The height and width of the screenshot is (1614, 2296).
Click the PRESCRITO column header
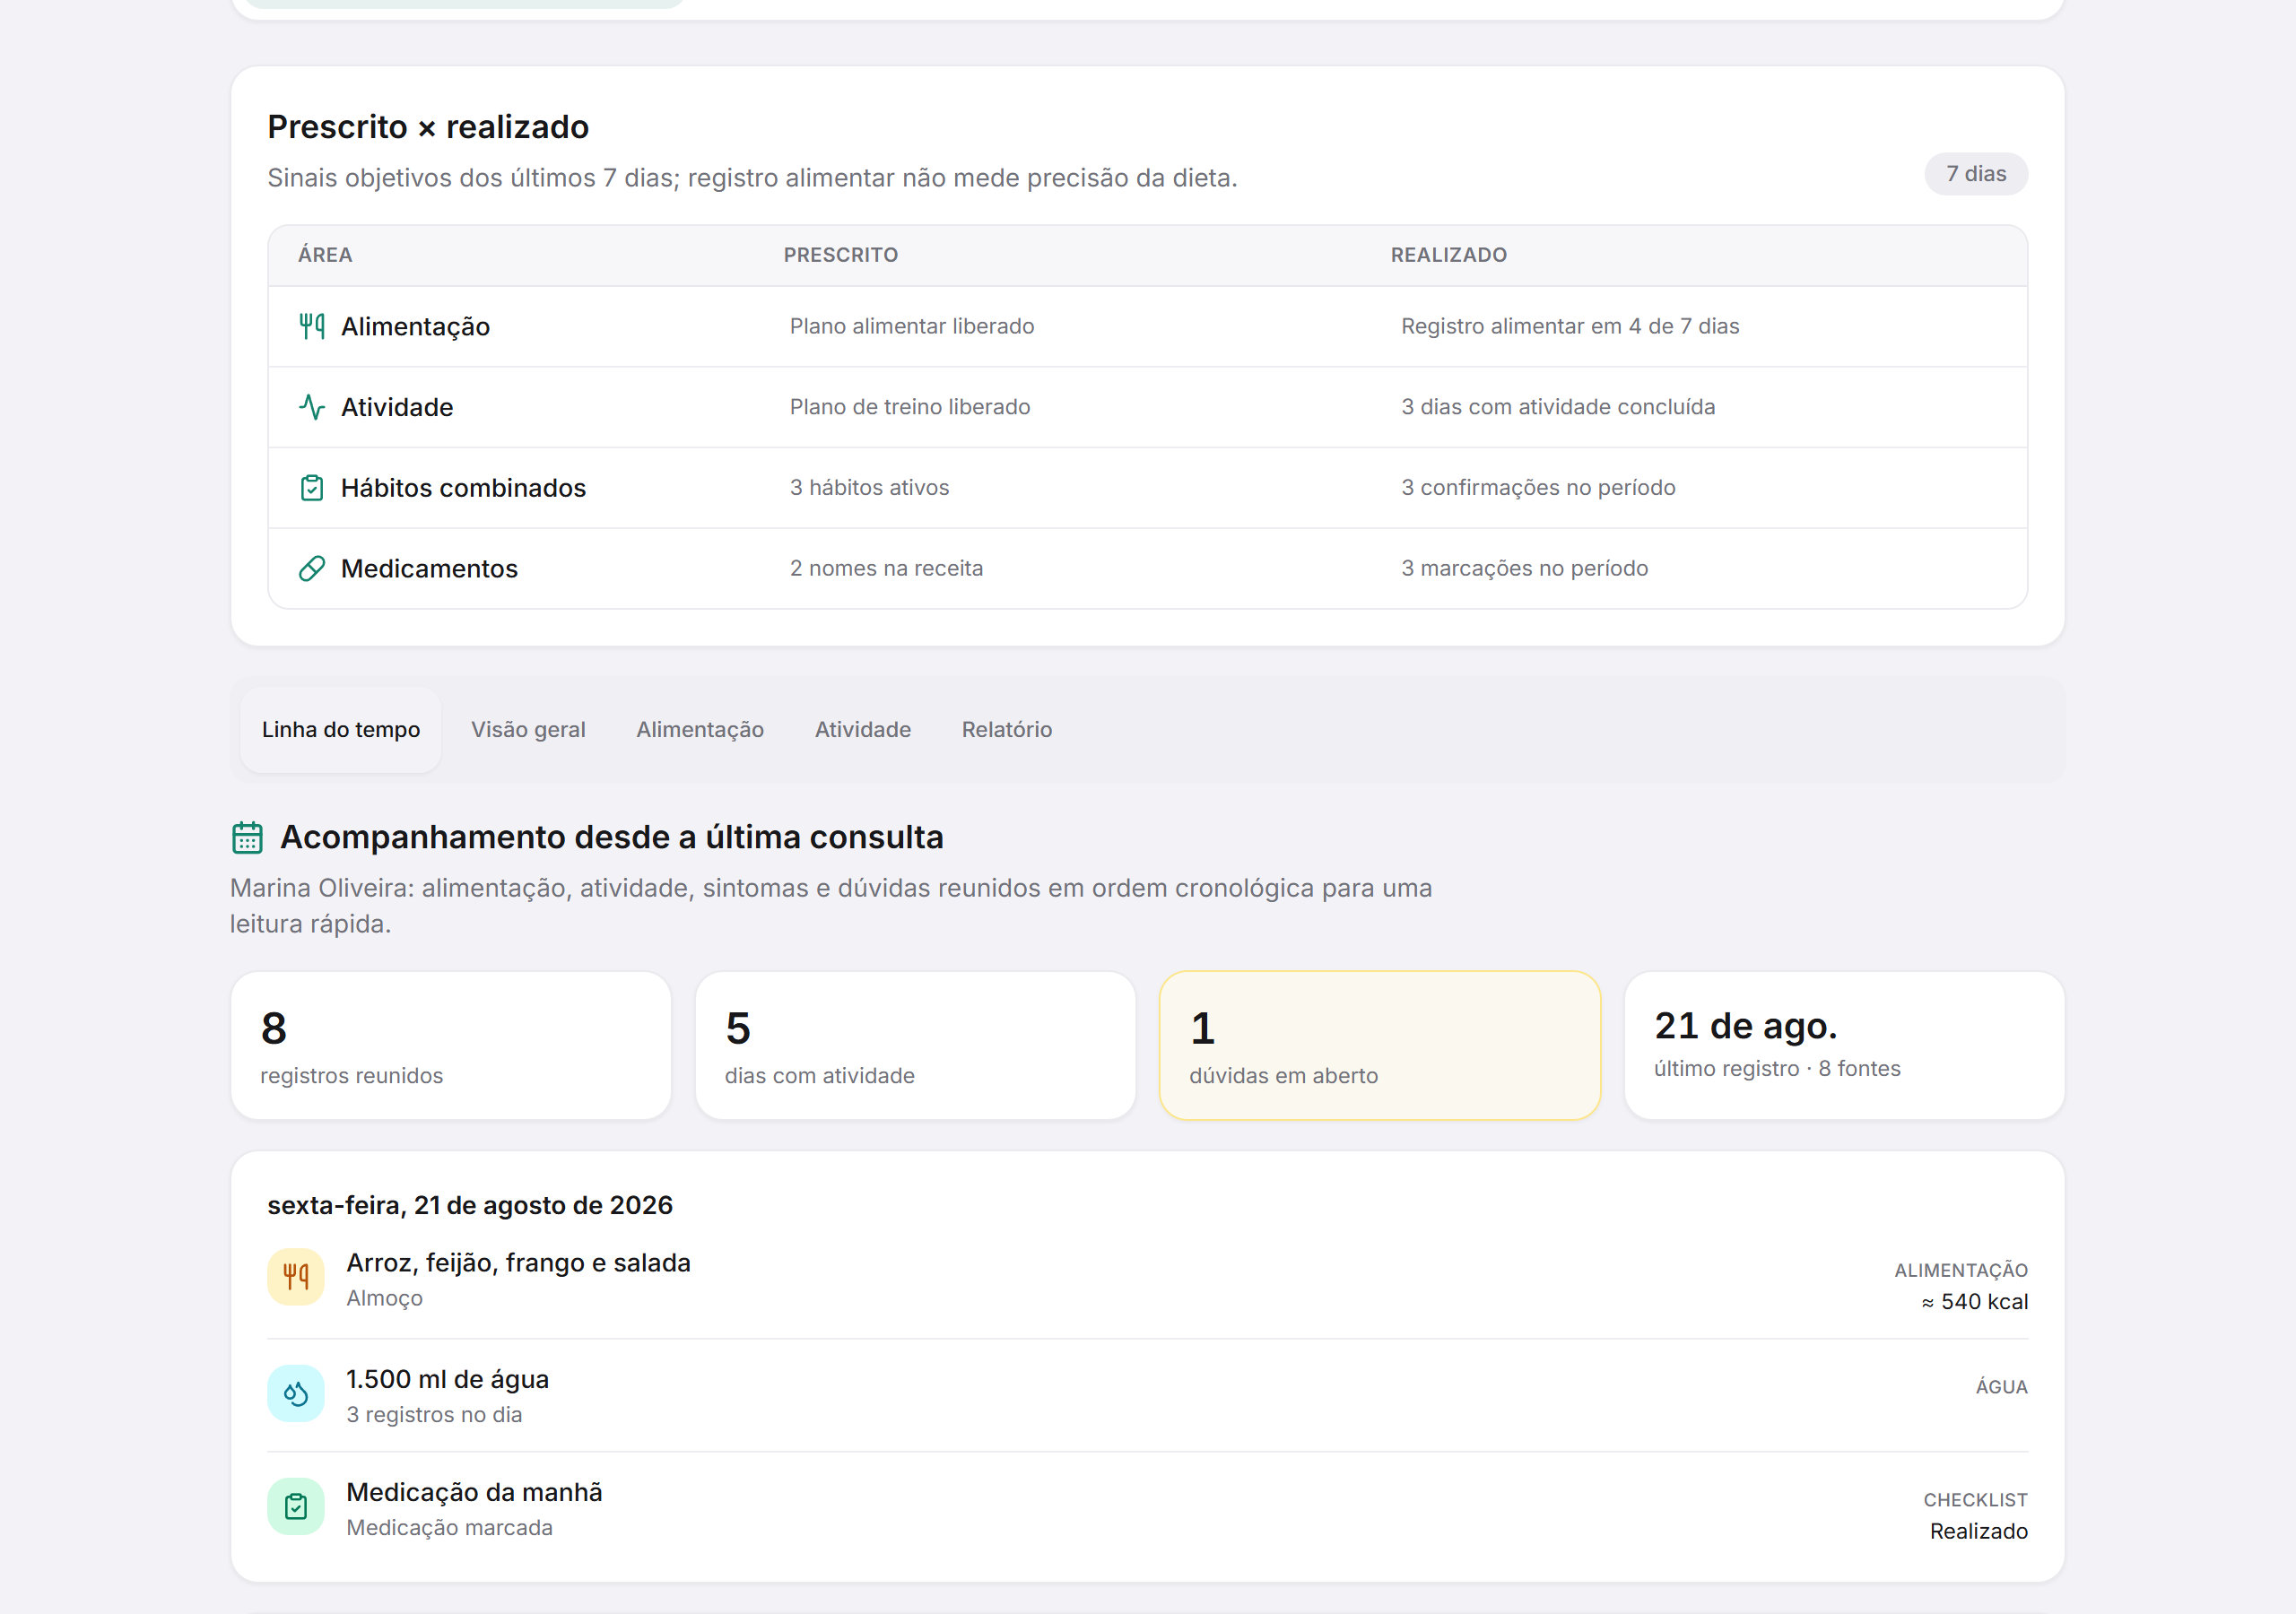coord(841,255)
